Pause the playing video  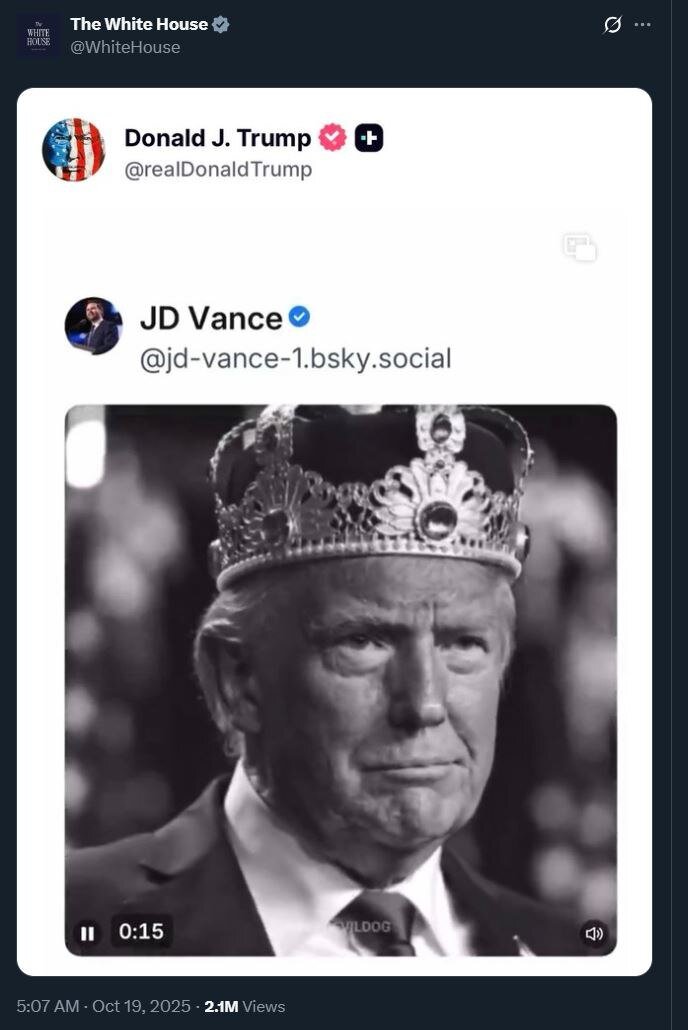coord(87,932)
